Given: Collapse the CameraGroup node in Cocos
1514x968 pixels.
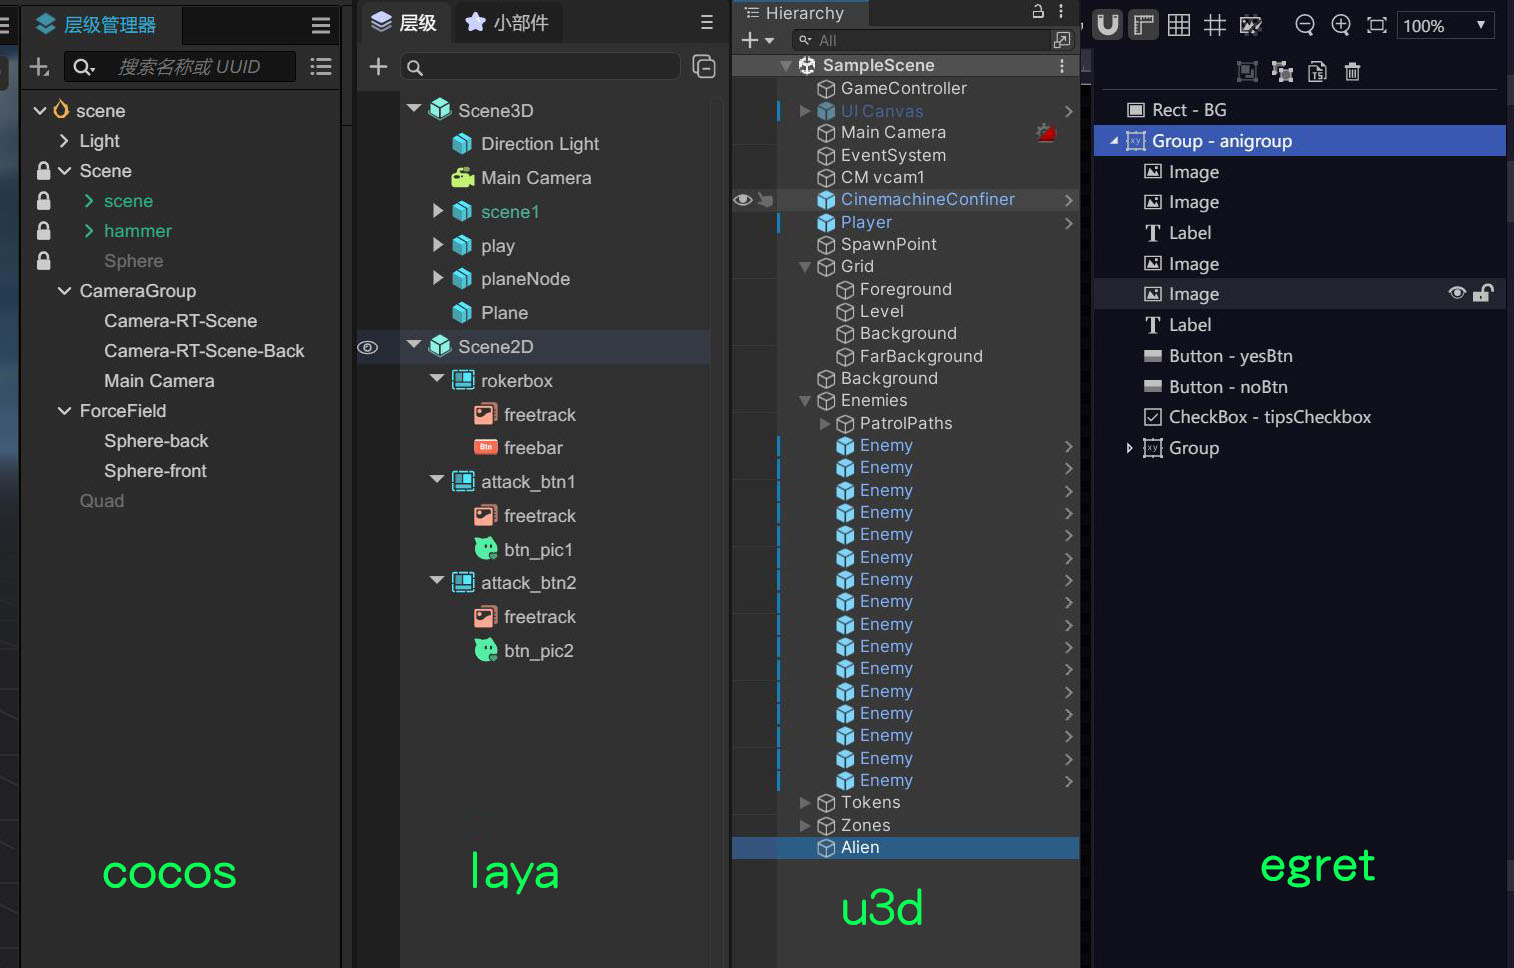Looking at the screenshot, I should [64, 291].
